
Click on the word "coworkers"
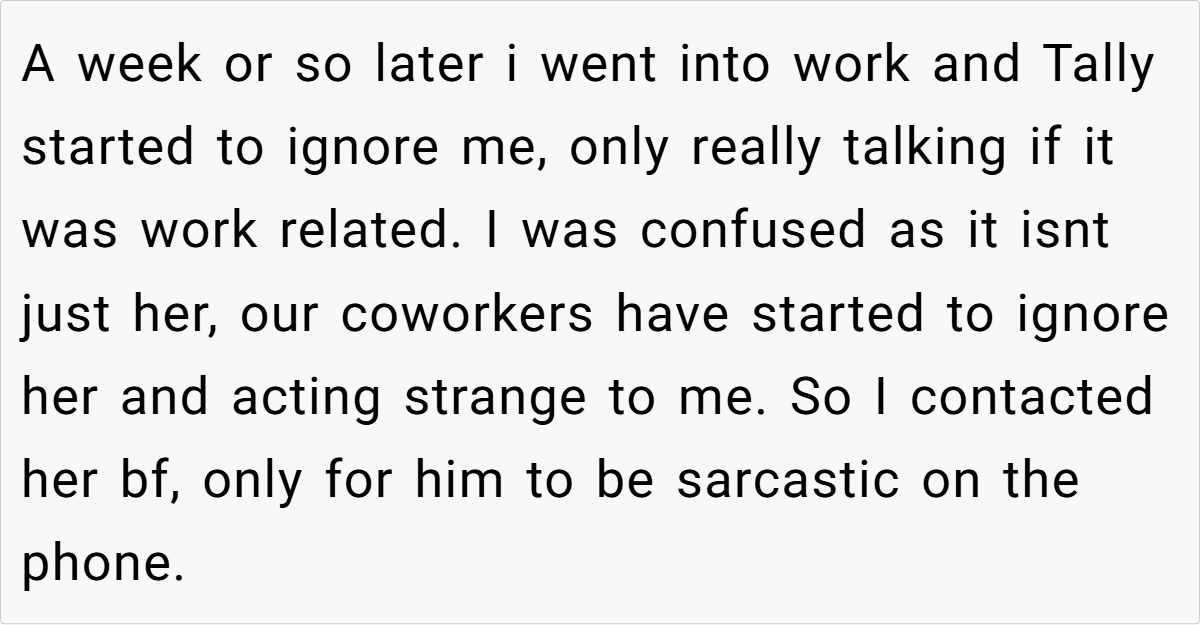coord(466,315)
